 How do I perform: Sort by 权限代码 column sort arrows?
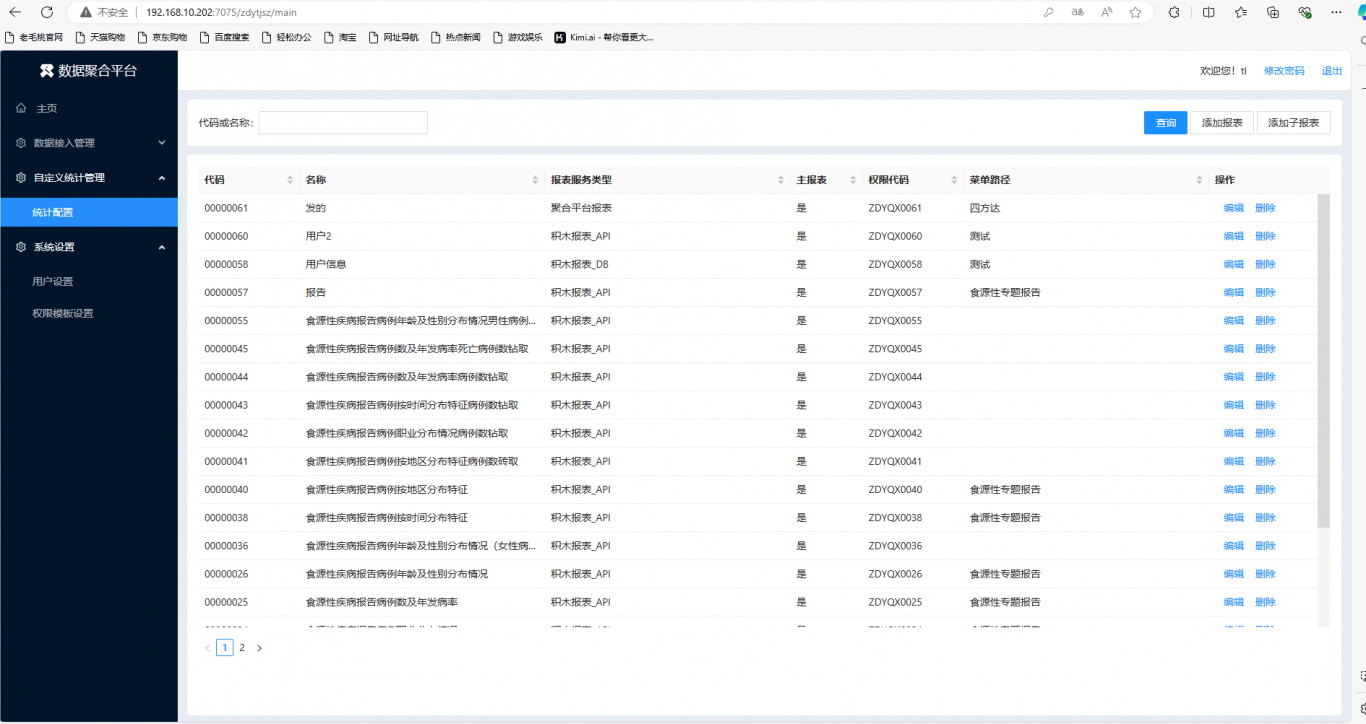(x=953, y=180)
